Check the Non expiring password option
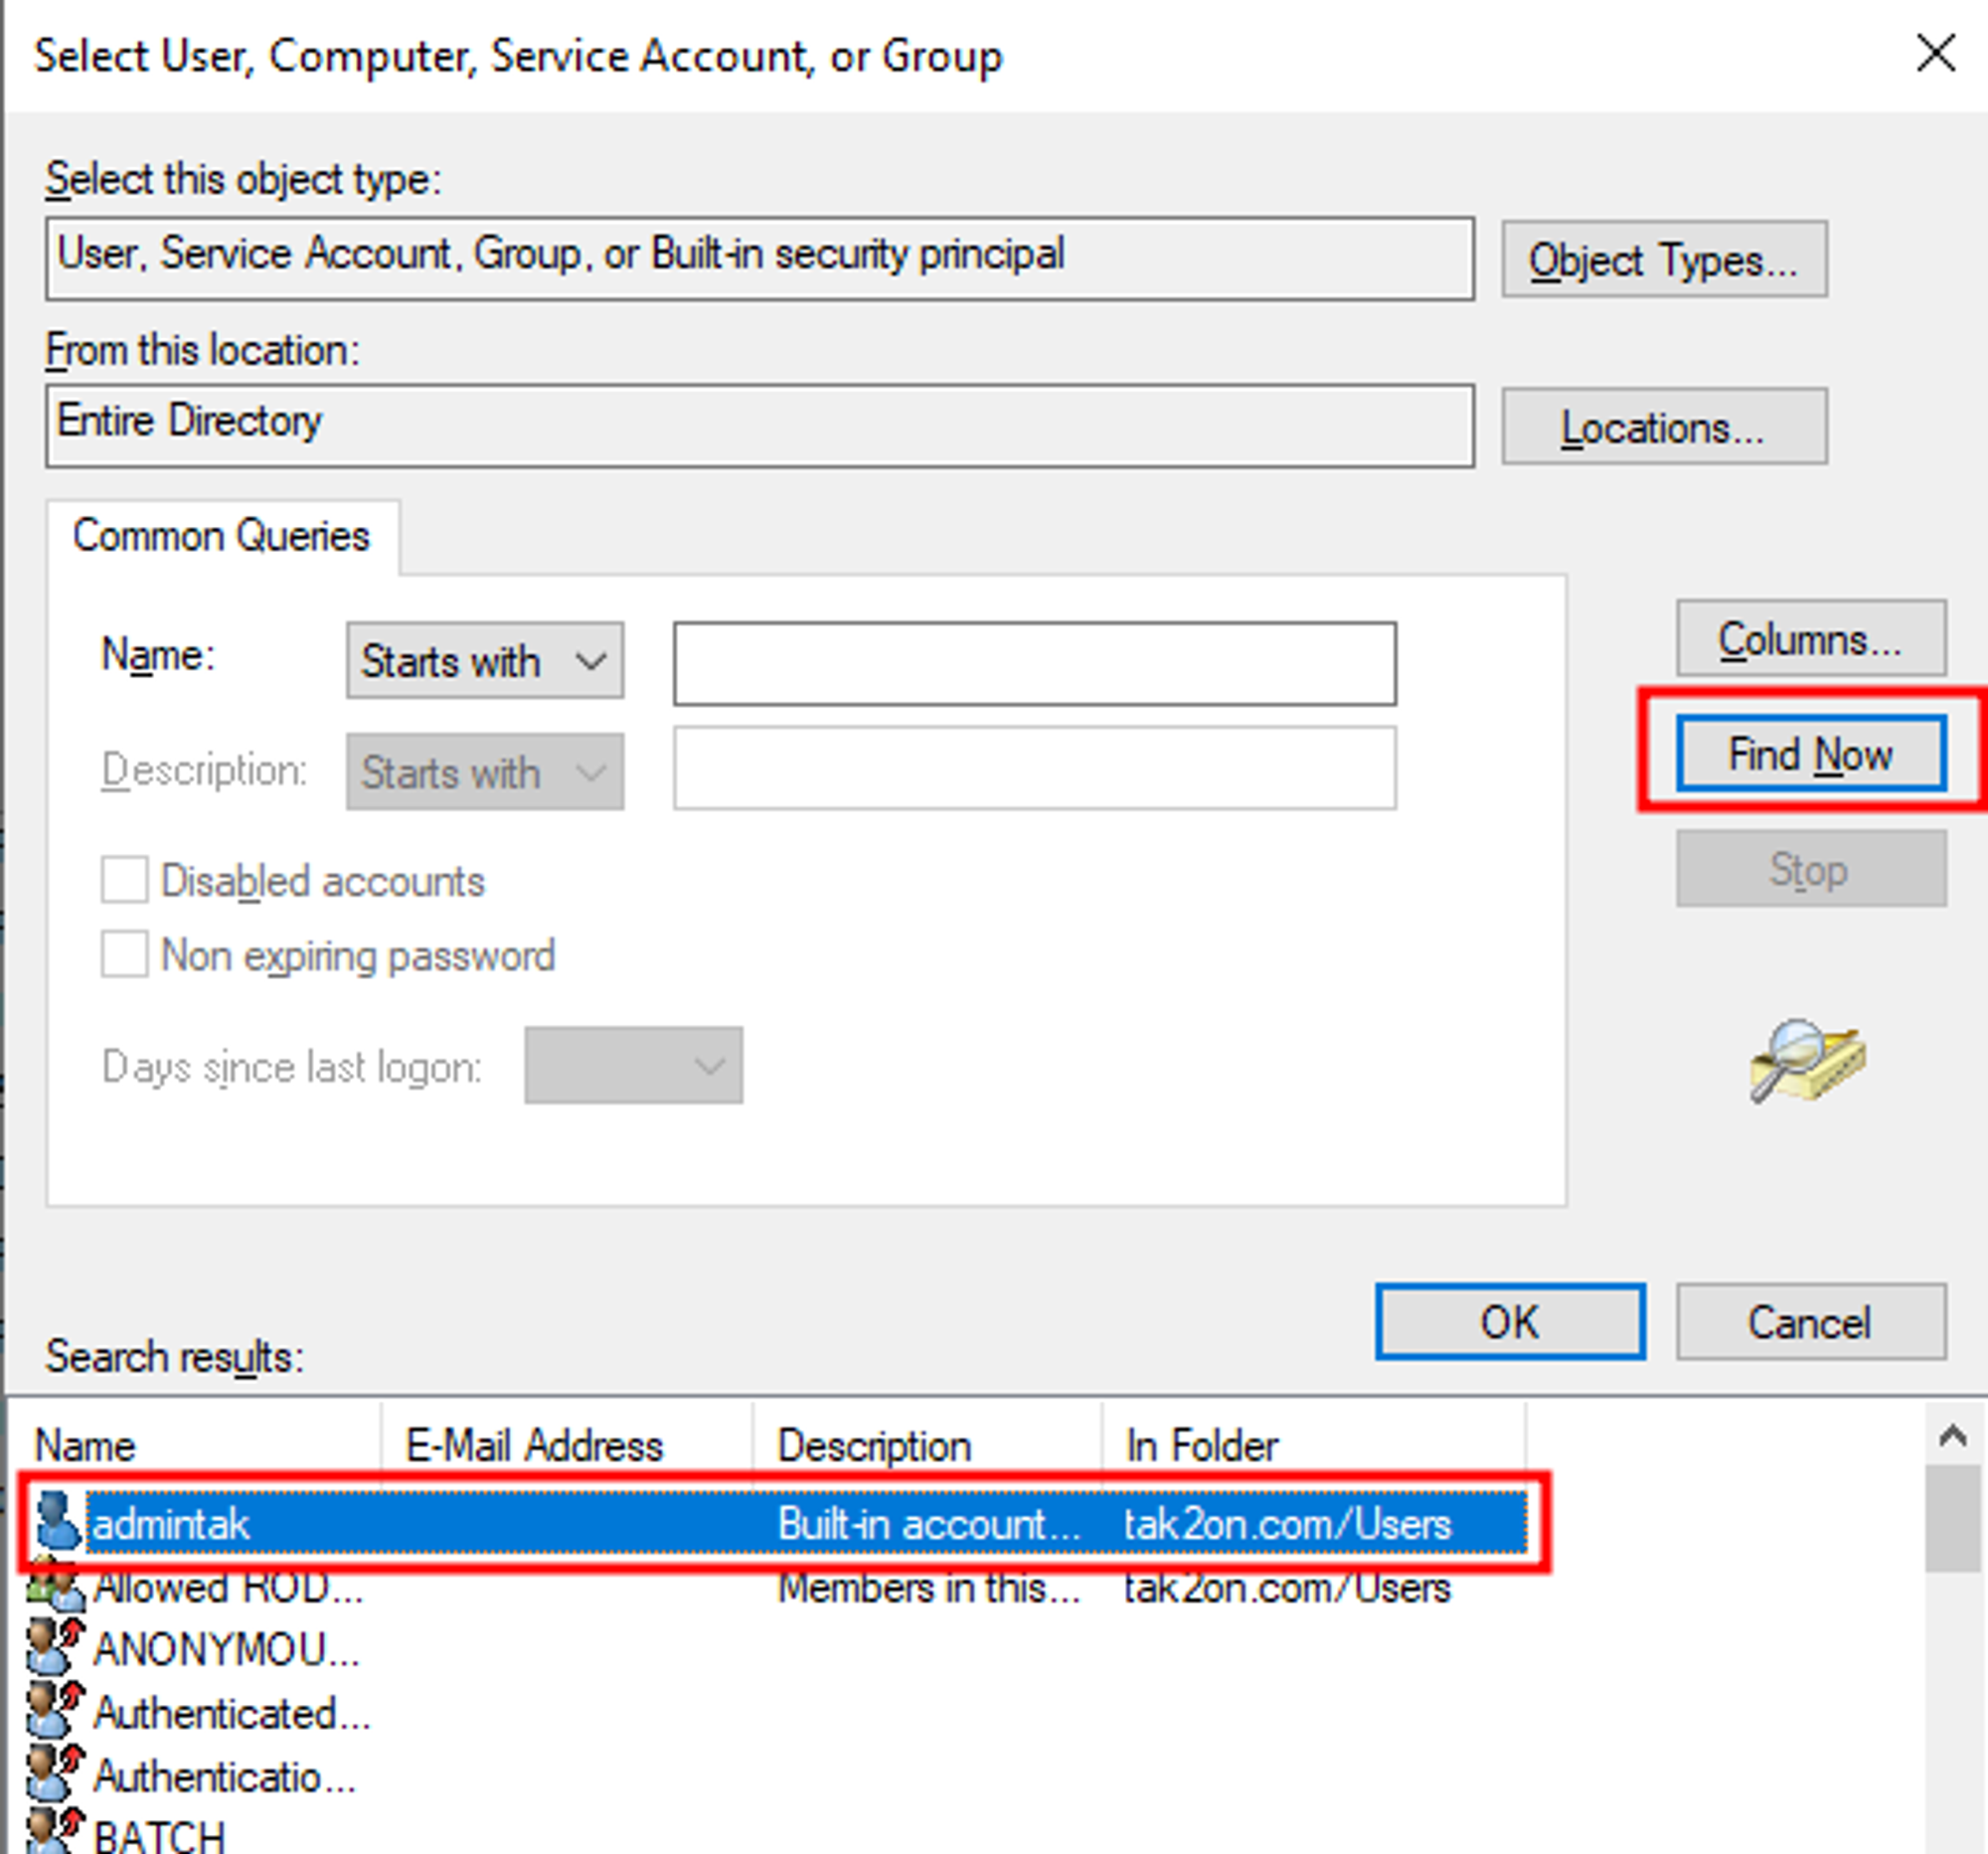This screenshot has width=1988, height=1854. coord(125,955)
